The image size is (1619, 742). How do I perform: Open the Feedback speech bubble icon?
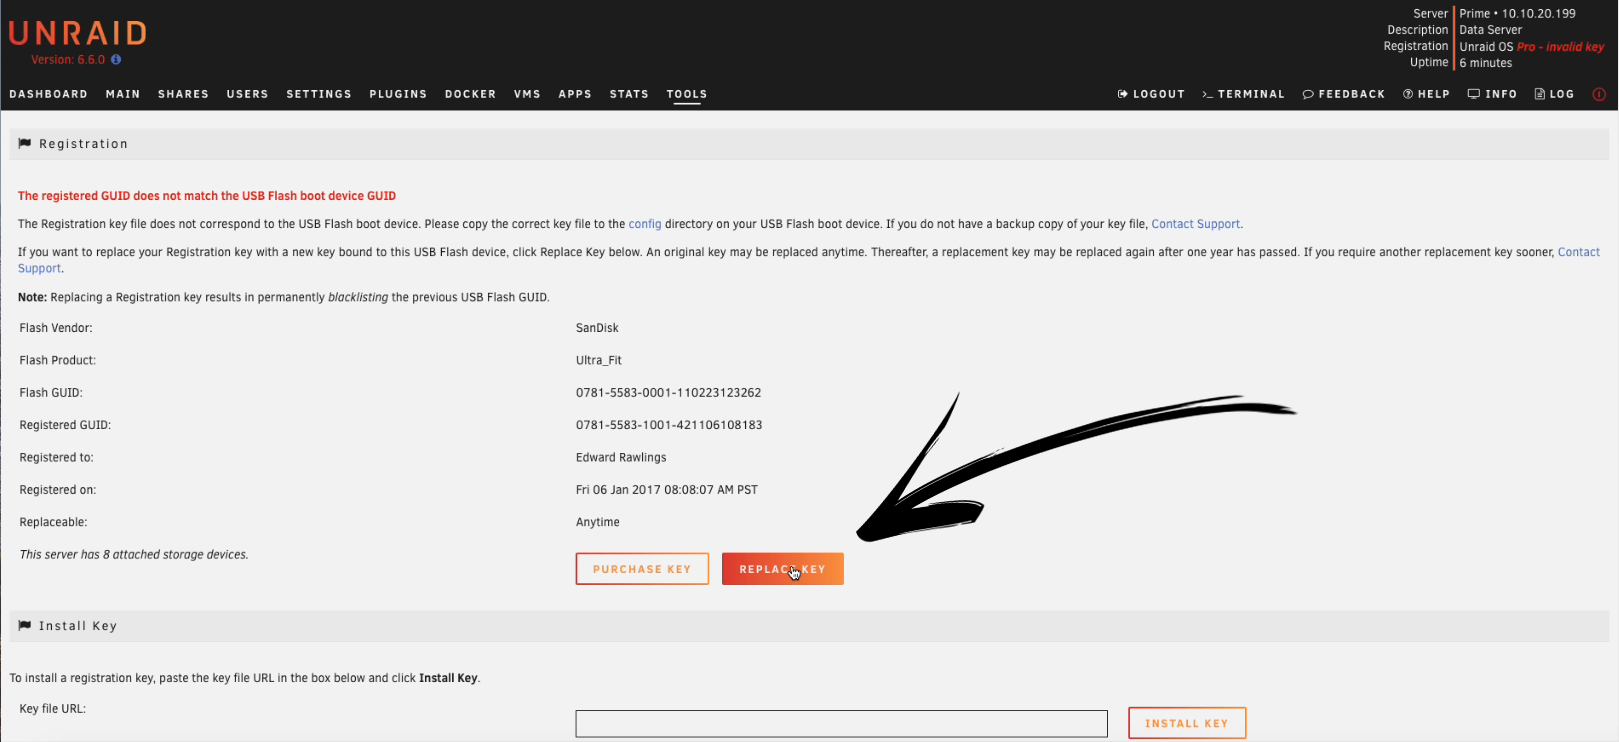(x=1308, y=94)
